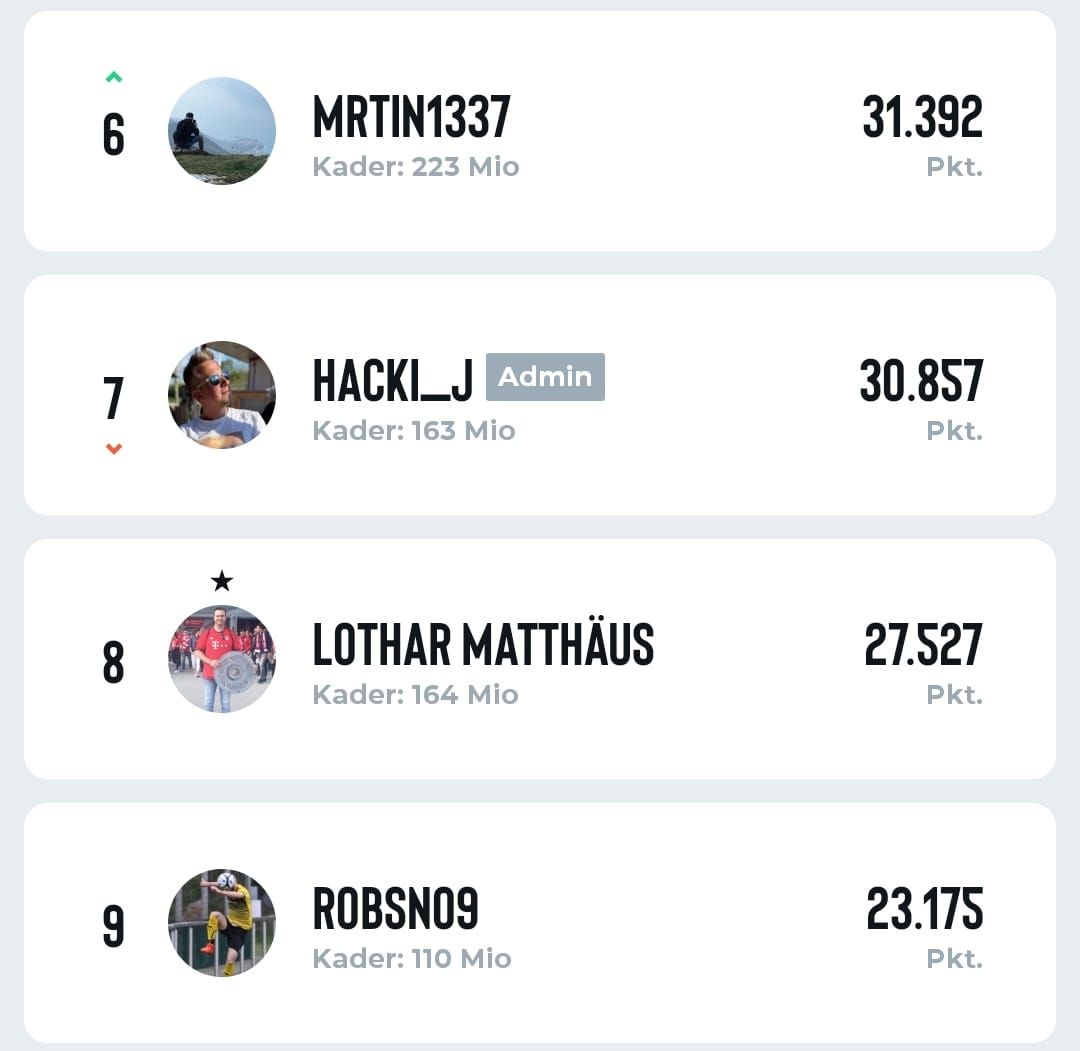Open HACKI_J's profile picture
The height and width of the screenshot is (1051, 1080).
pos(222,395)
